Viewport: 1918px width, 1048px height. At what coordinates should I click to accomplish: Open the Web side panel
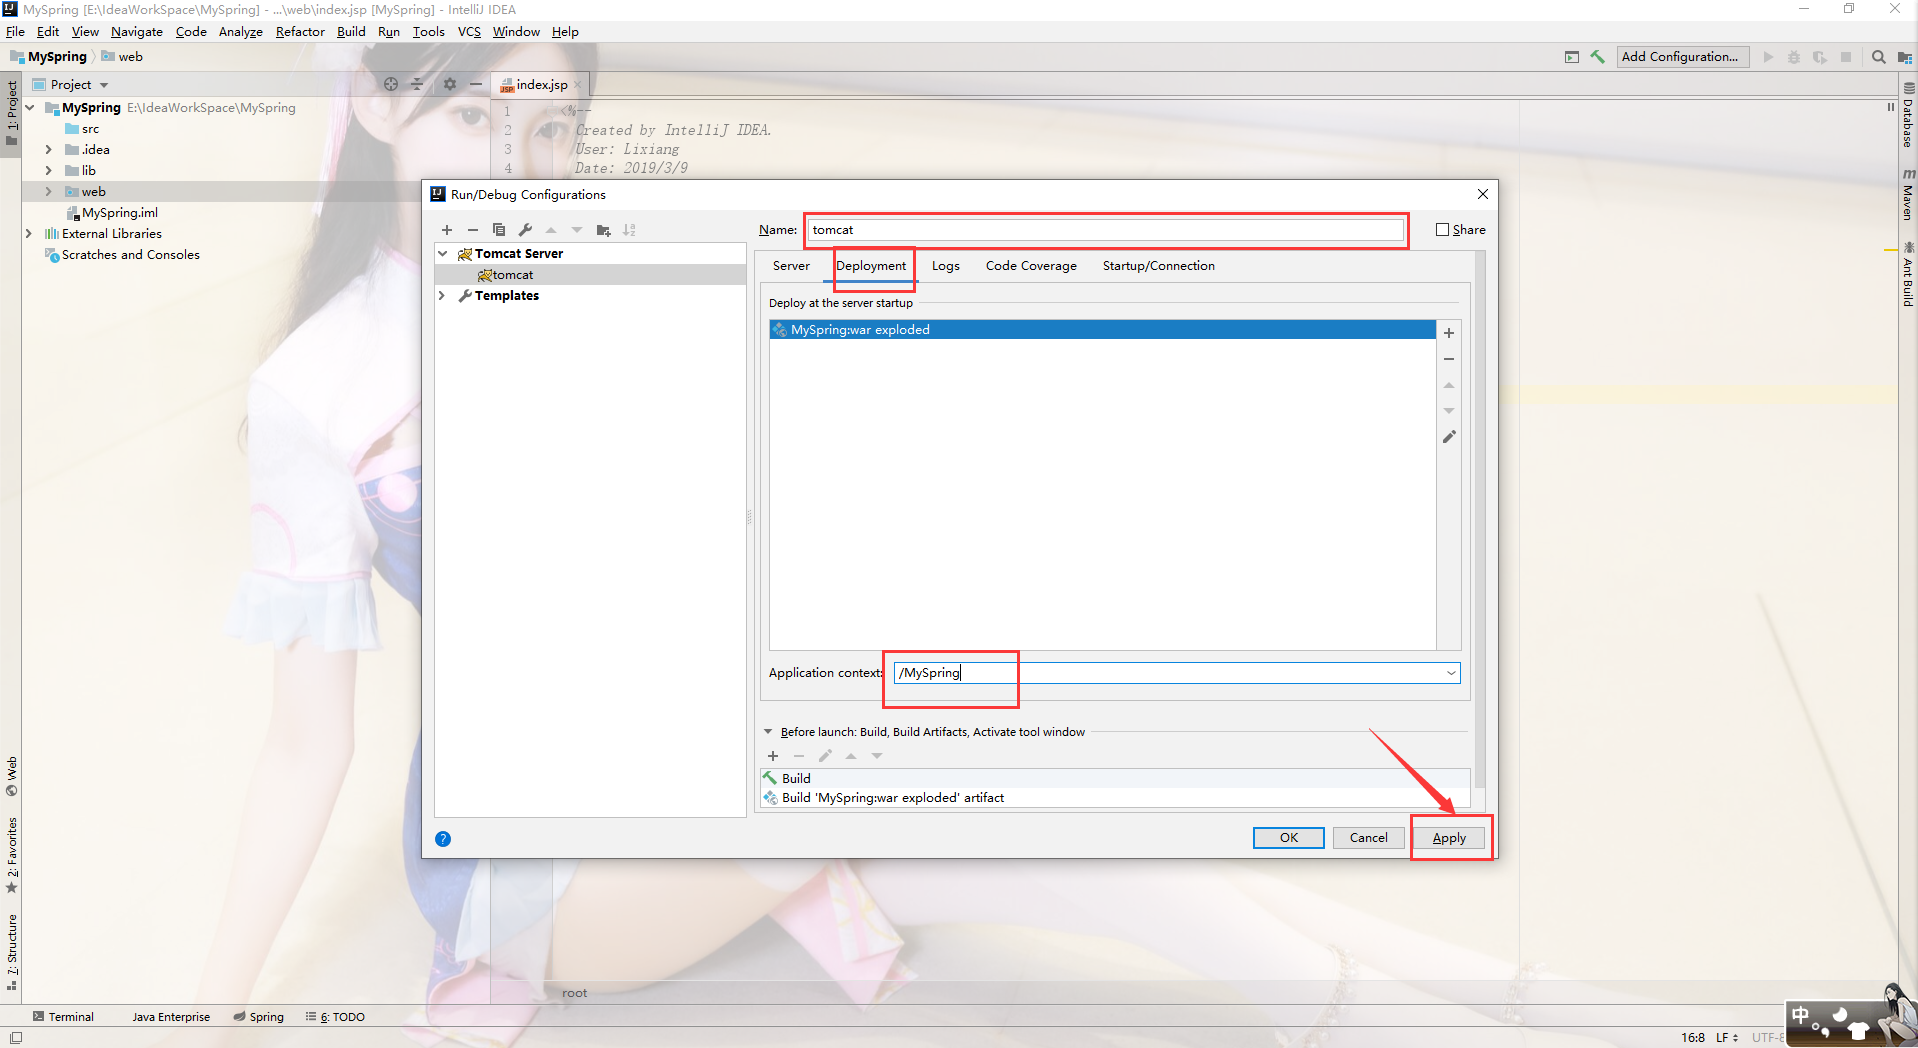(x=12, y=776)
